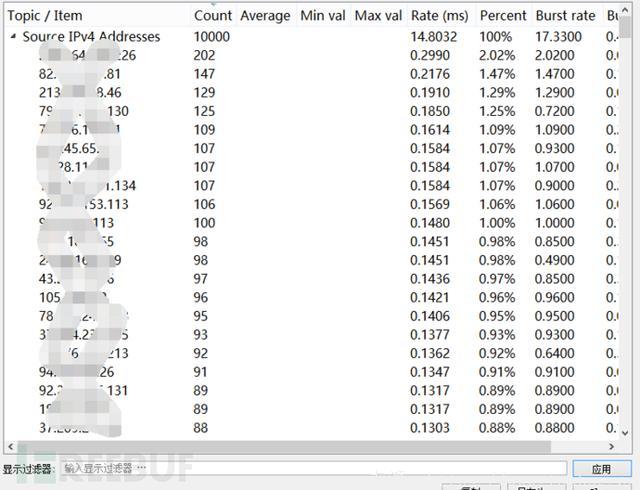Screen dimensions: 640x490
Task: Select the count cell 147
Action: (204, 74)
